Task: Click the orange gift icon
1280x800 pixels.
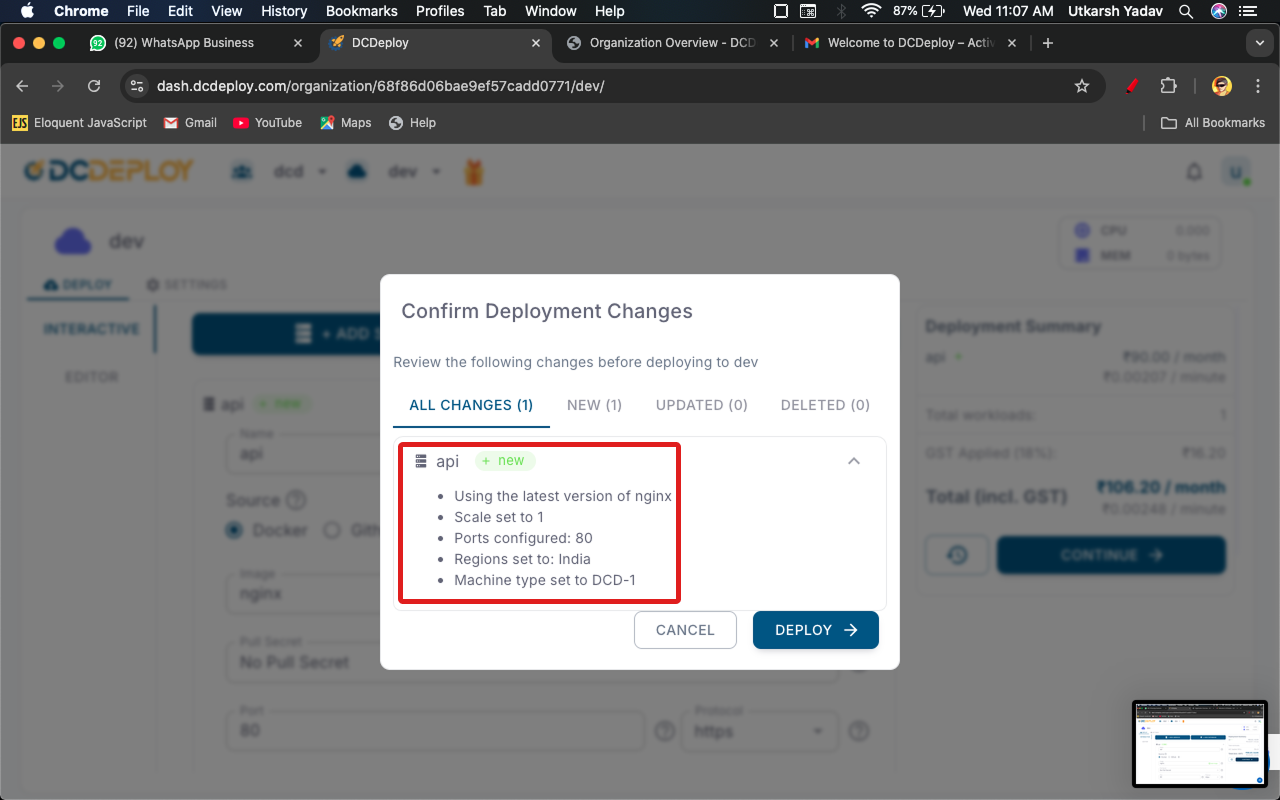Action: click(475, 172)
